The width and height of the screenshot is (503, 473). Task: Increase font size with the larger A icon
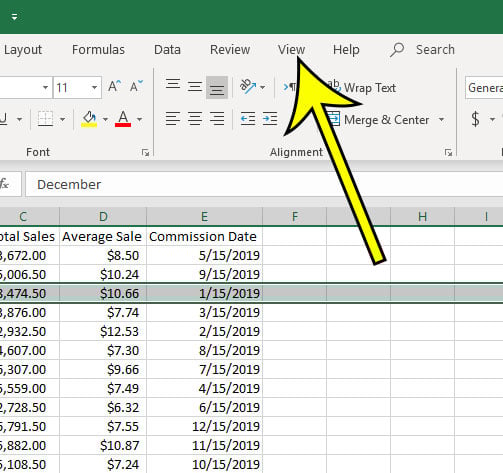coord(114,87)
